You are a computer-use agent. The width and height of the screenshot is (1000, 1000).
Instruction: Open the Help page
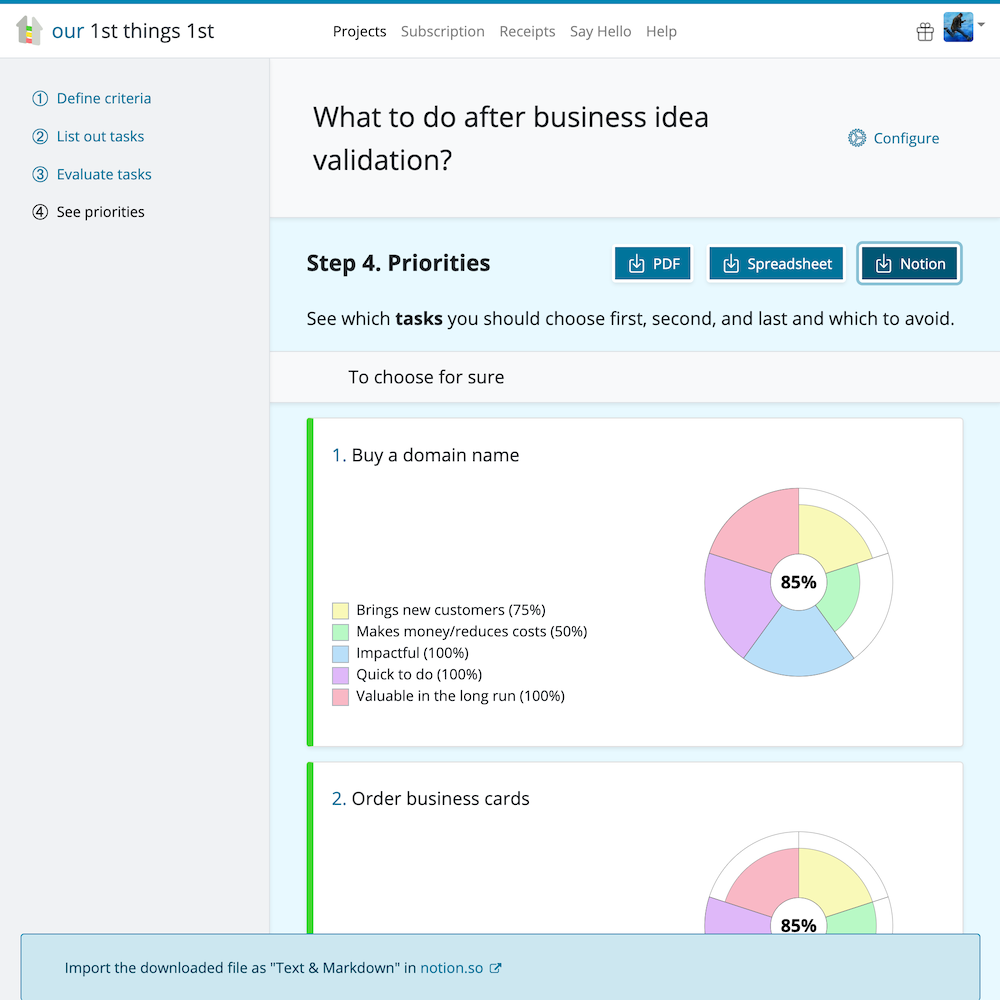pyautogui.click(x=661, y=31)
